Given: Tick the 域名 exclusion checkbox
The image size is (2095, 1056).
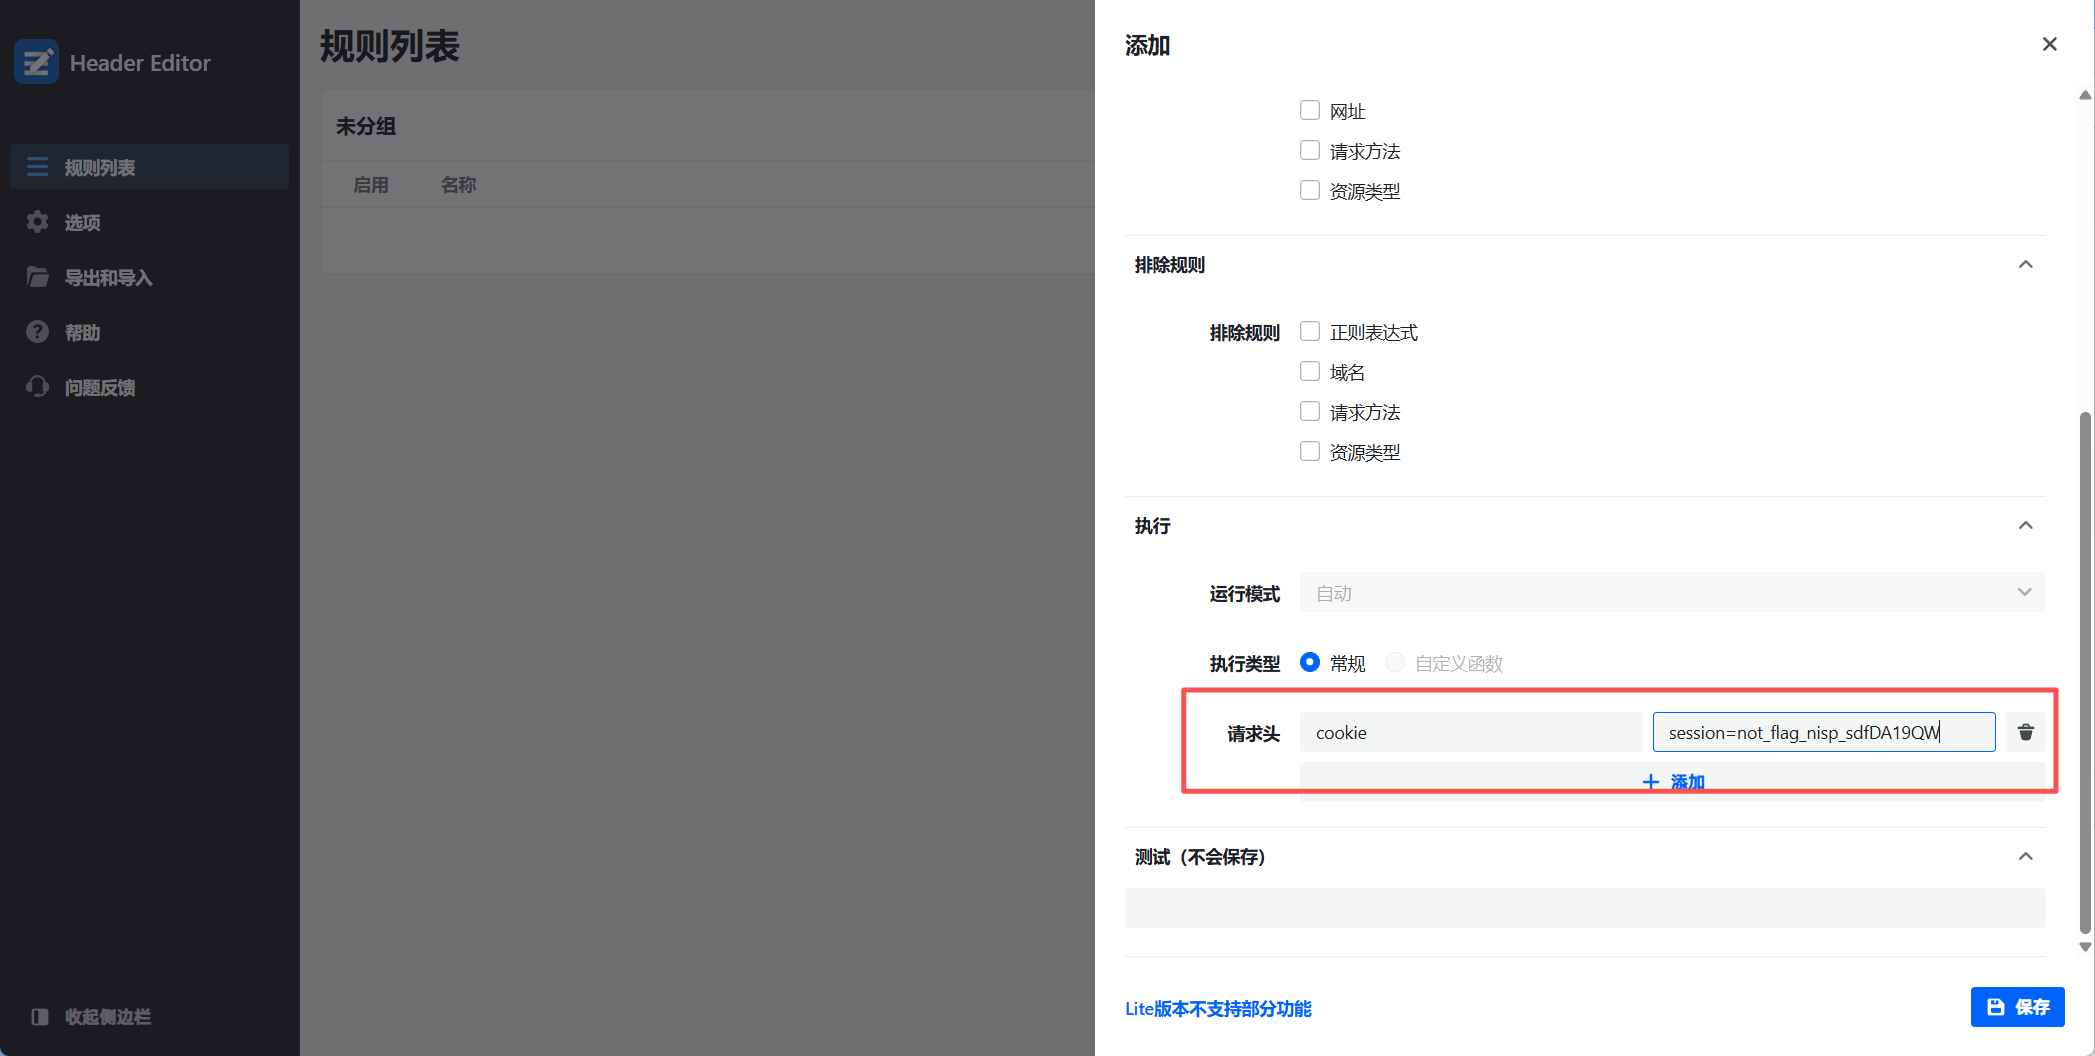Looking at the screenshot, I should coord(1309,371).
